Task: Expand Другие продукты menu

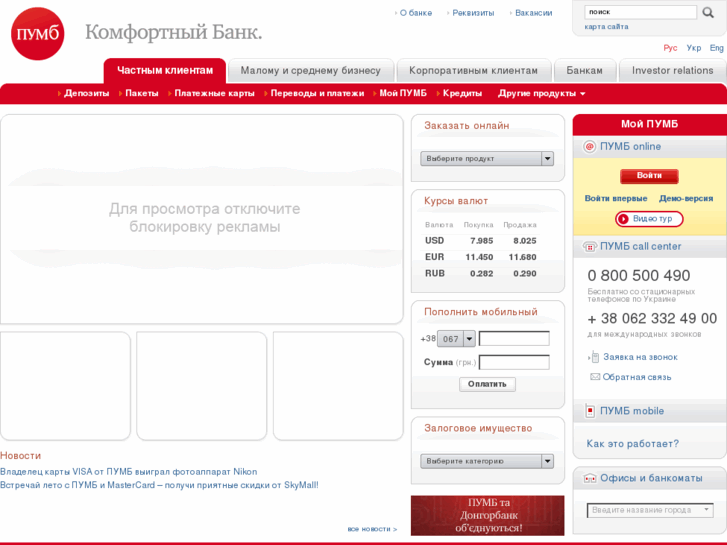Action: (541, 93)
